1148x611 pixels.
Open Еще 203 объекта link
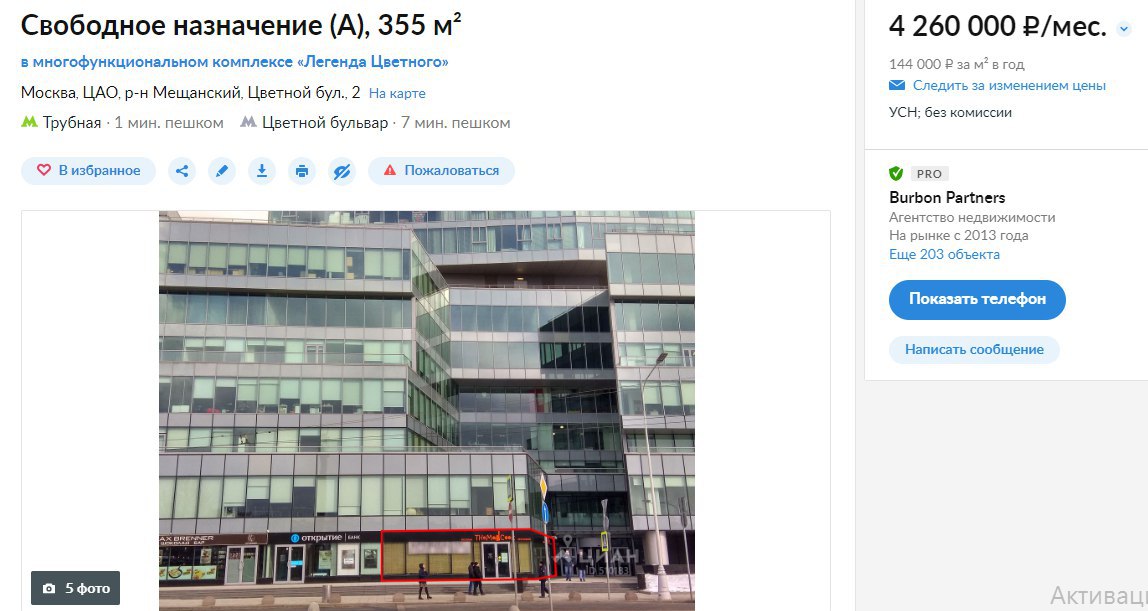(944, 255)
